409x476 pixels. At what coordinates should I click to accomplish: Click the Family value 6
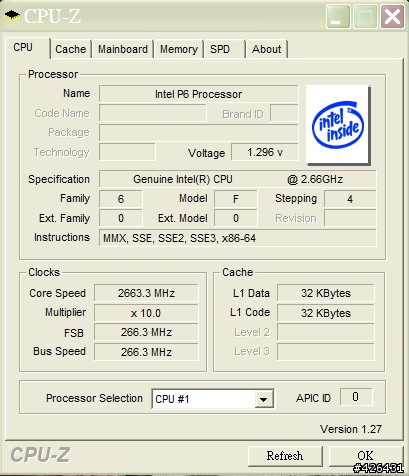[121, 199]
